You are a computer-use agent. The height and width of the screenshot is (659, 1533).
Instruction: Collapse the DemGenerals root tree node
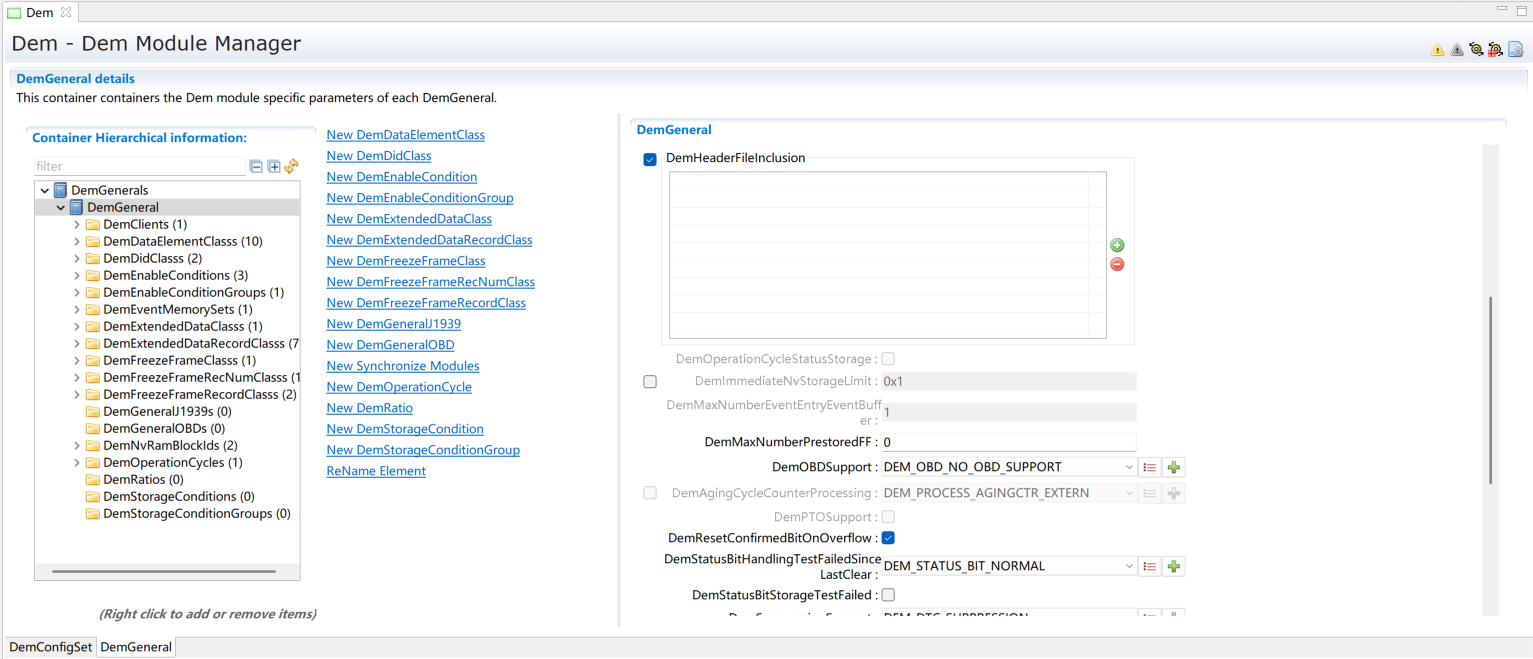point(45,190)
